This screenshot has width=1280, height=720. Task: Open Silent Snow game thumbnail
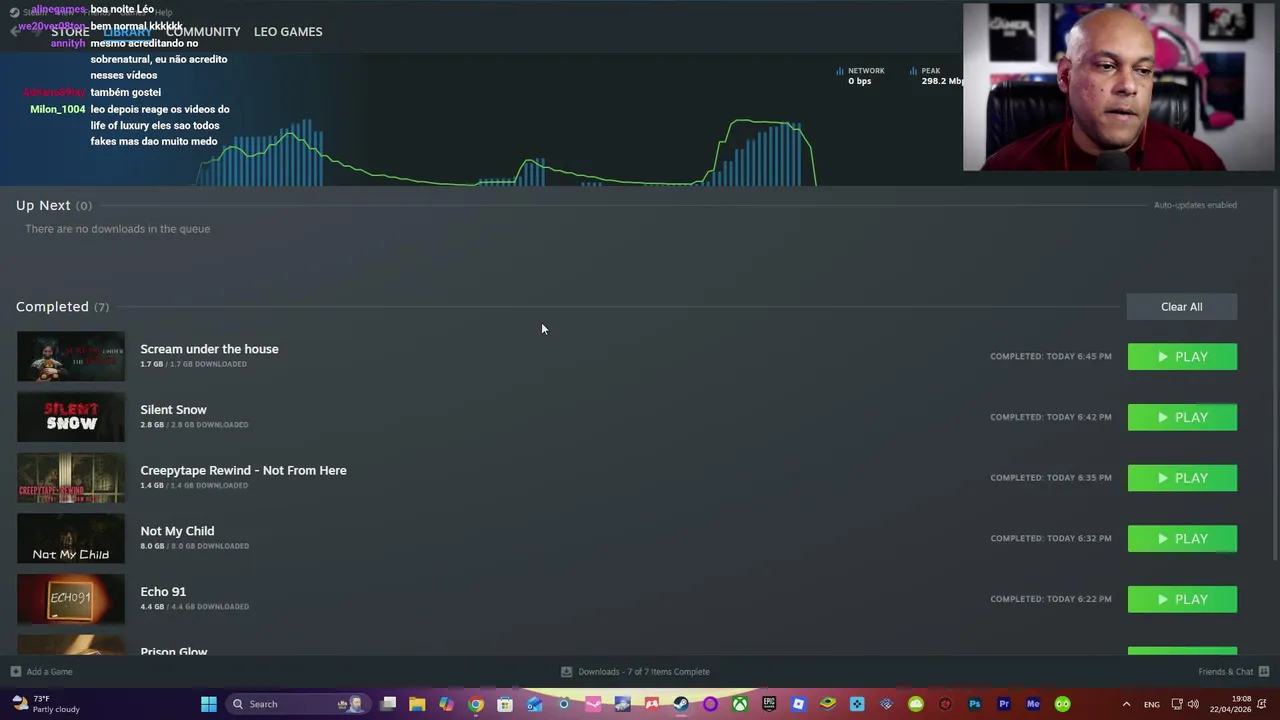(71, 417)
